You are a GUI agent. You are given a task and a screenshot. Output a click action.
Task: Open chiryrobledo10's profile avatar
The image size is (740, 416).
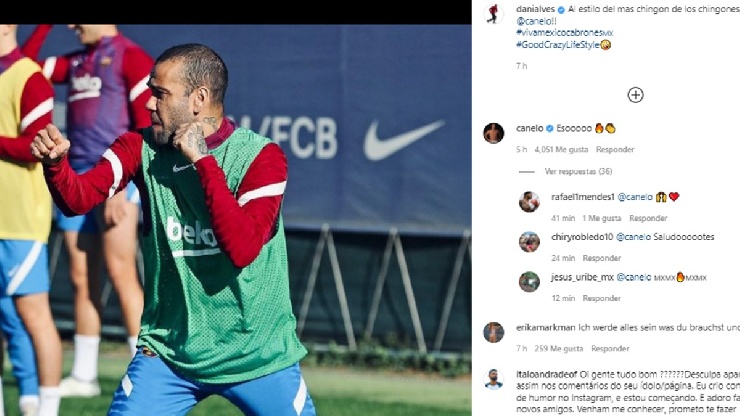click(529, 242)
